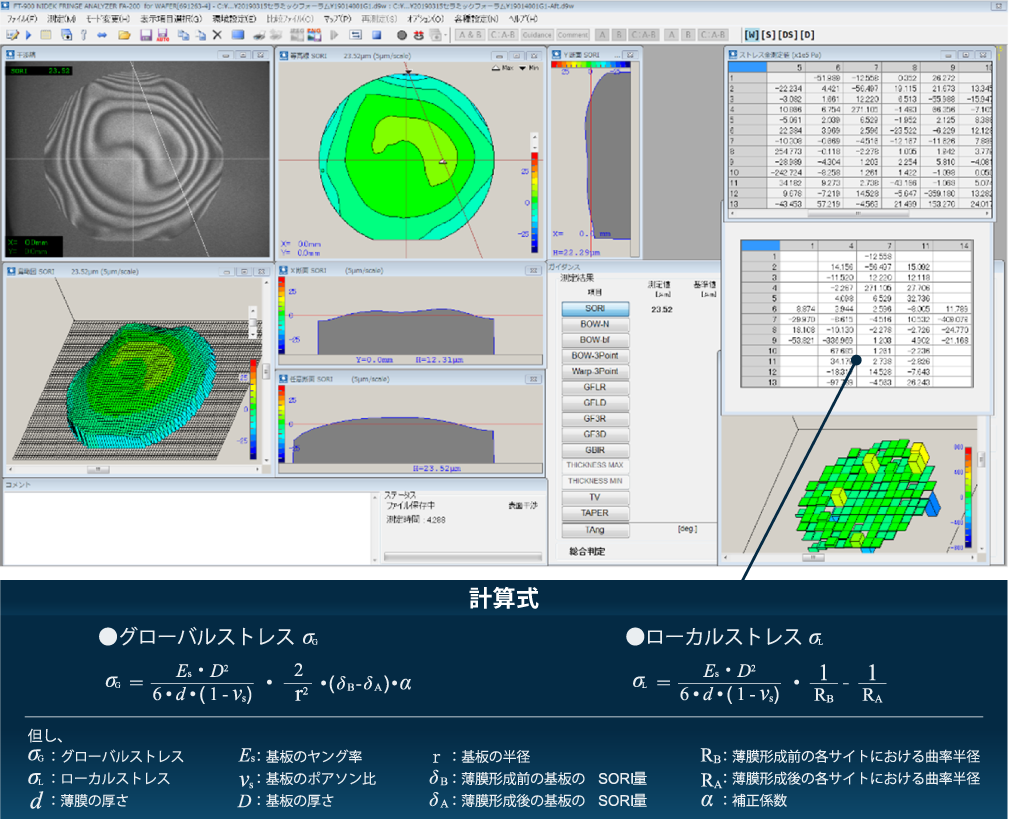The image size is (1009, 820).
Task: Click the blue play arrow toolbar icon
Action: point(28,35)
